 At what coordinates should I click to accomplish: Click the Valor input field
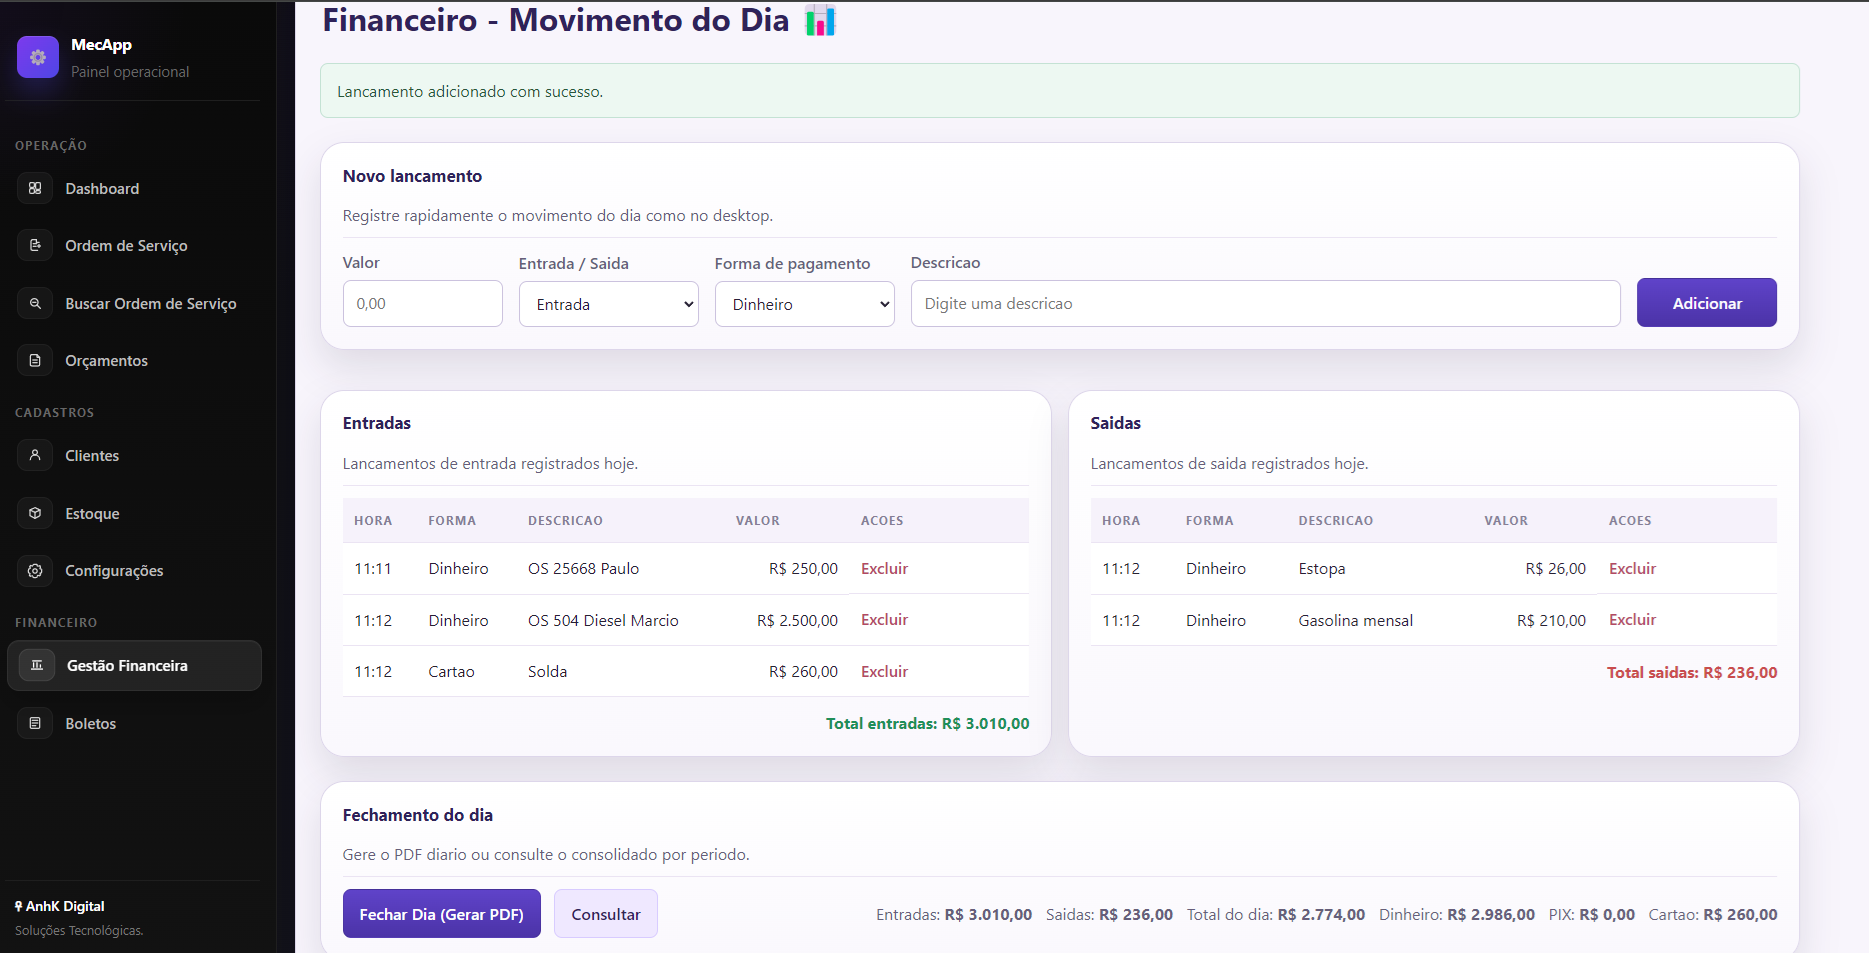coord(422,303)
